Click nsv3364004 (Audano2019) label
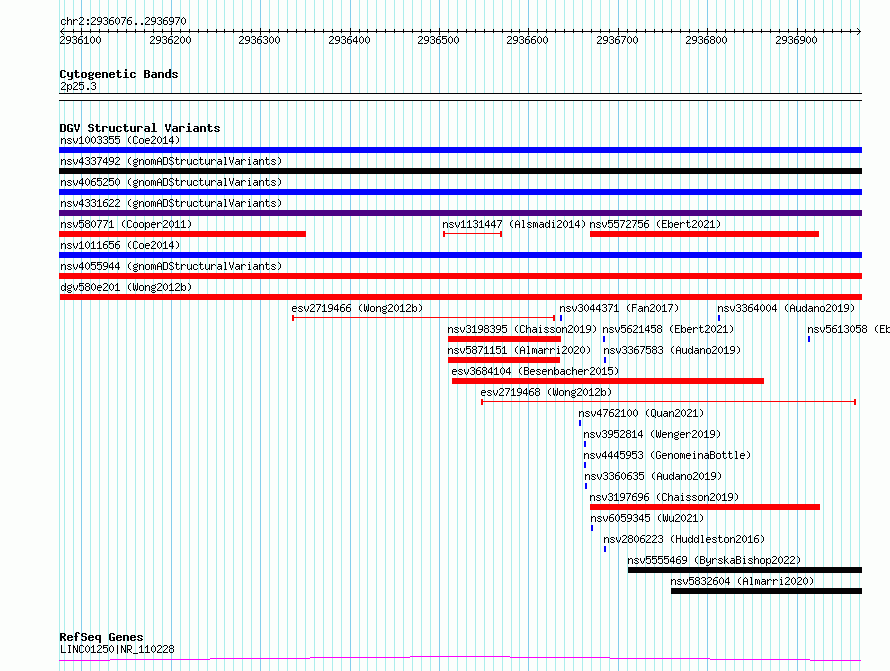The width and height of the screenshot is (890, 671). pos(786,308)
